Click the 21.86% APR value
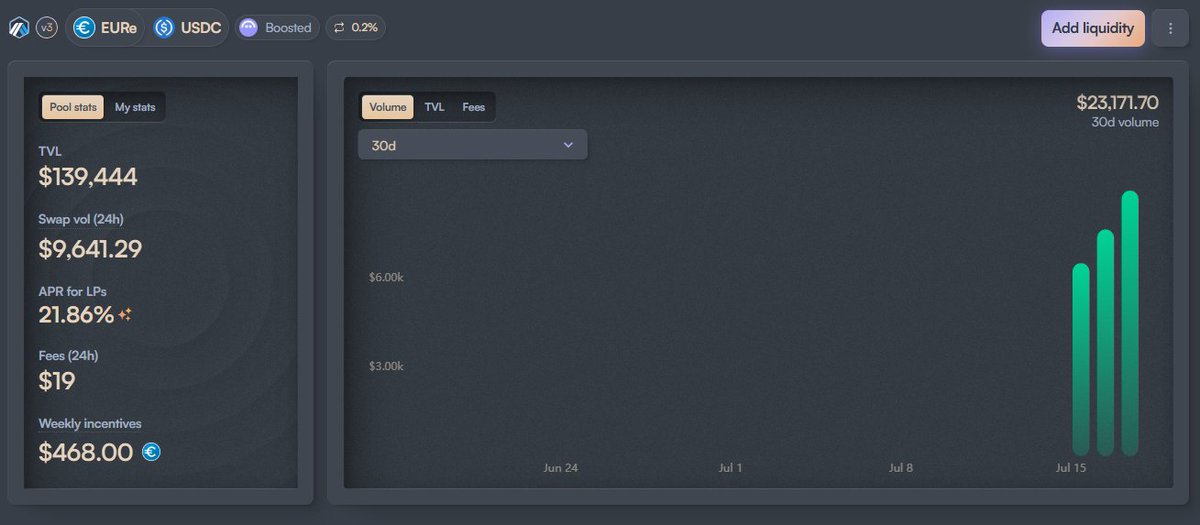 coord(76,315)
